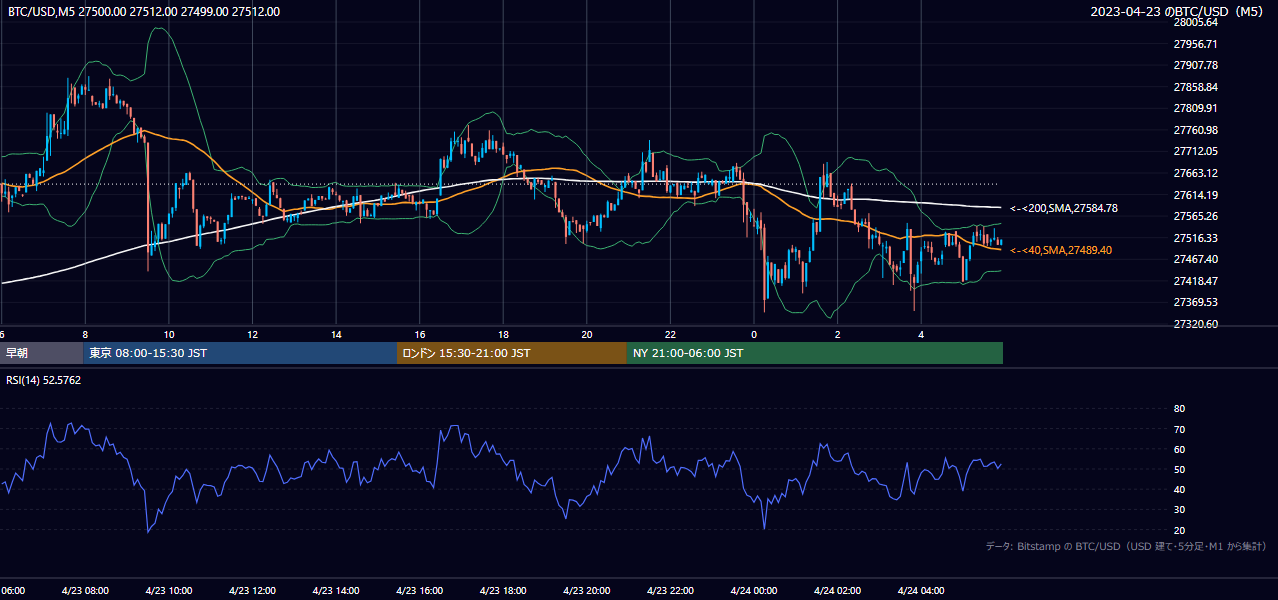Click the price axis value 27565.26

click(1195, 216)
